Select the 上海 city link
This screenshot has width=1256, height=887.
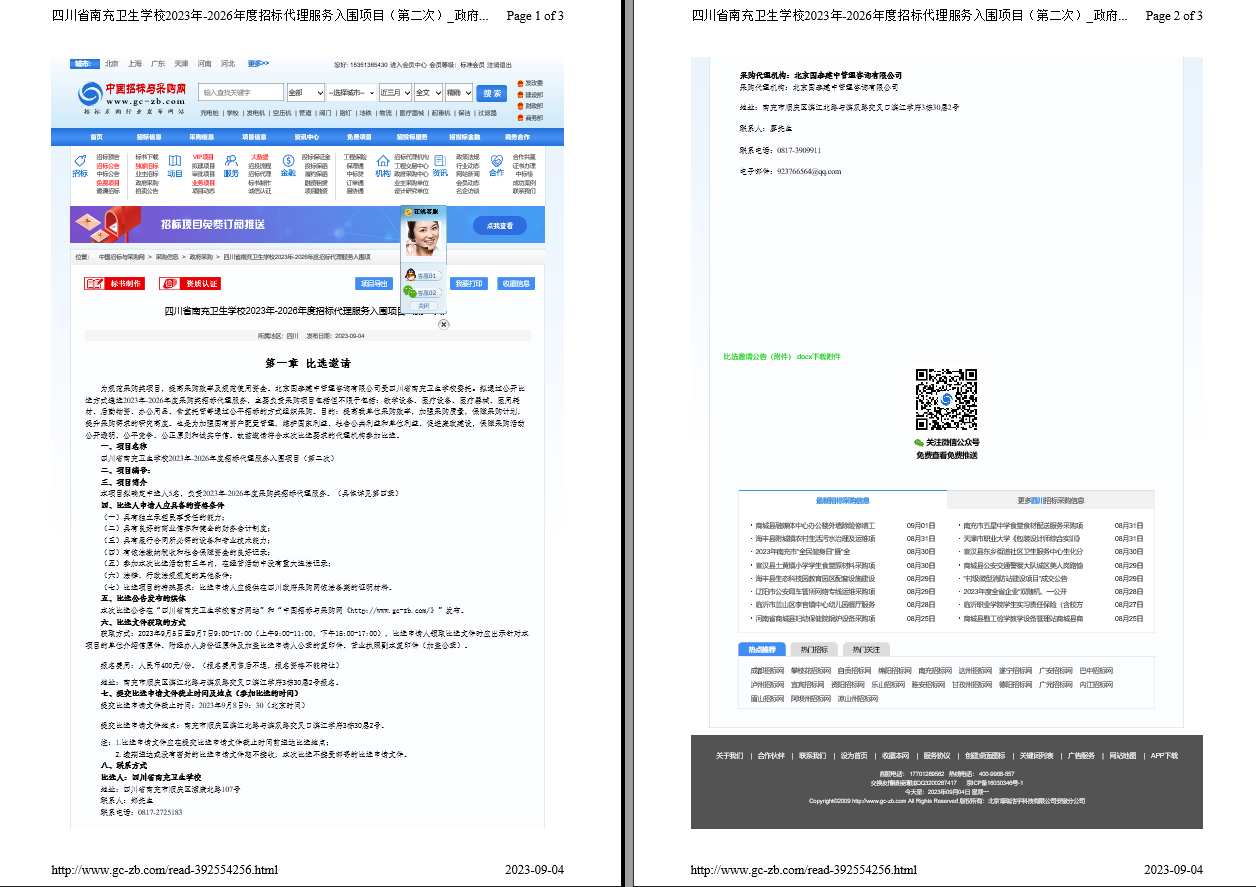[x=135, y=64]
